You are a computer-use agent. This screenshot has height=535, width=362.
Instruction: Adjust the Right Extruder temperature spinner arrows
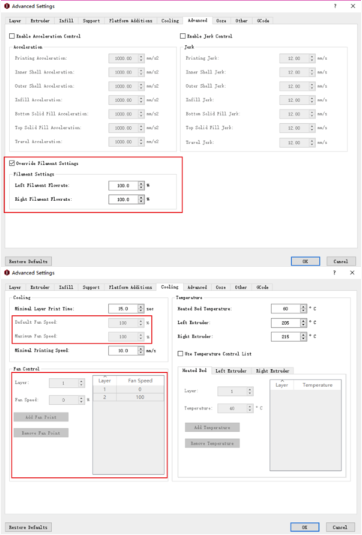coord(303,336)
